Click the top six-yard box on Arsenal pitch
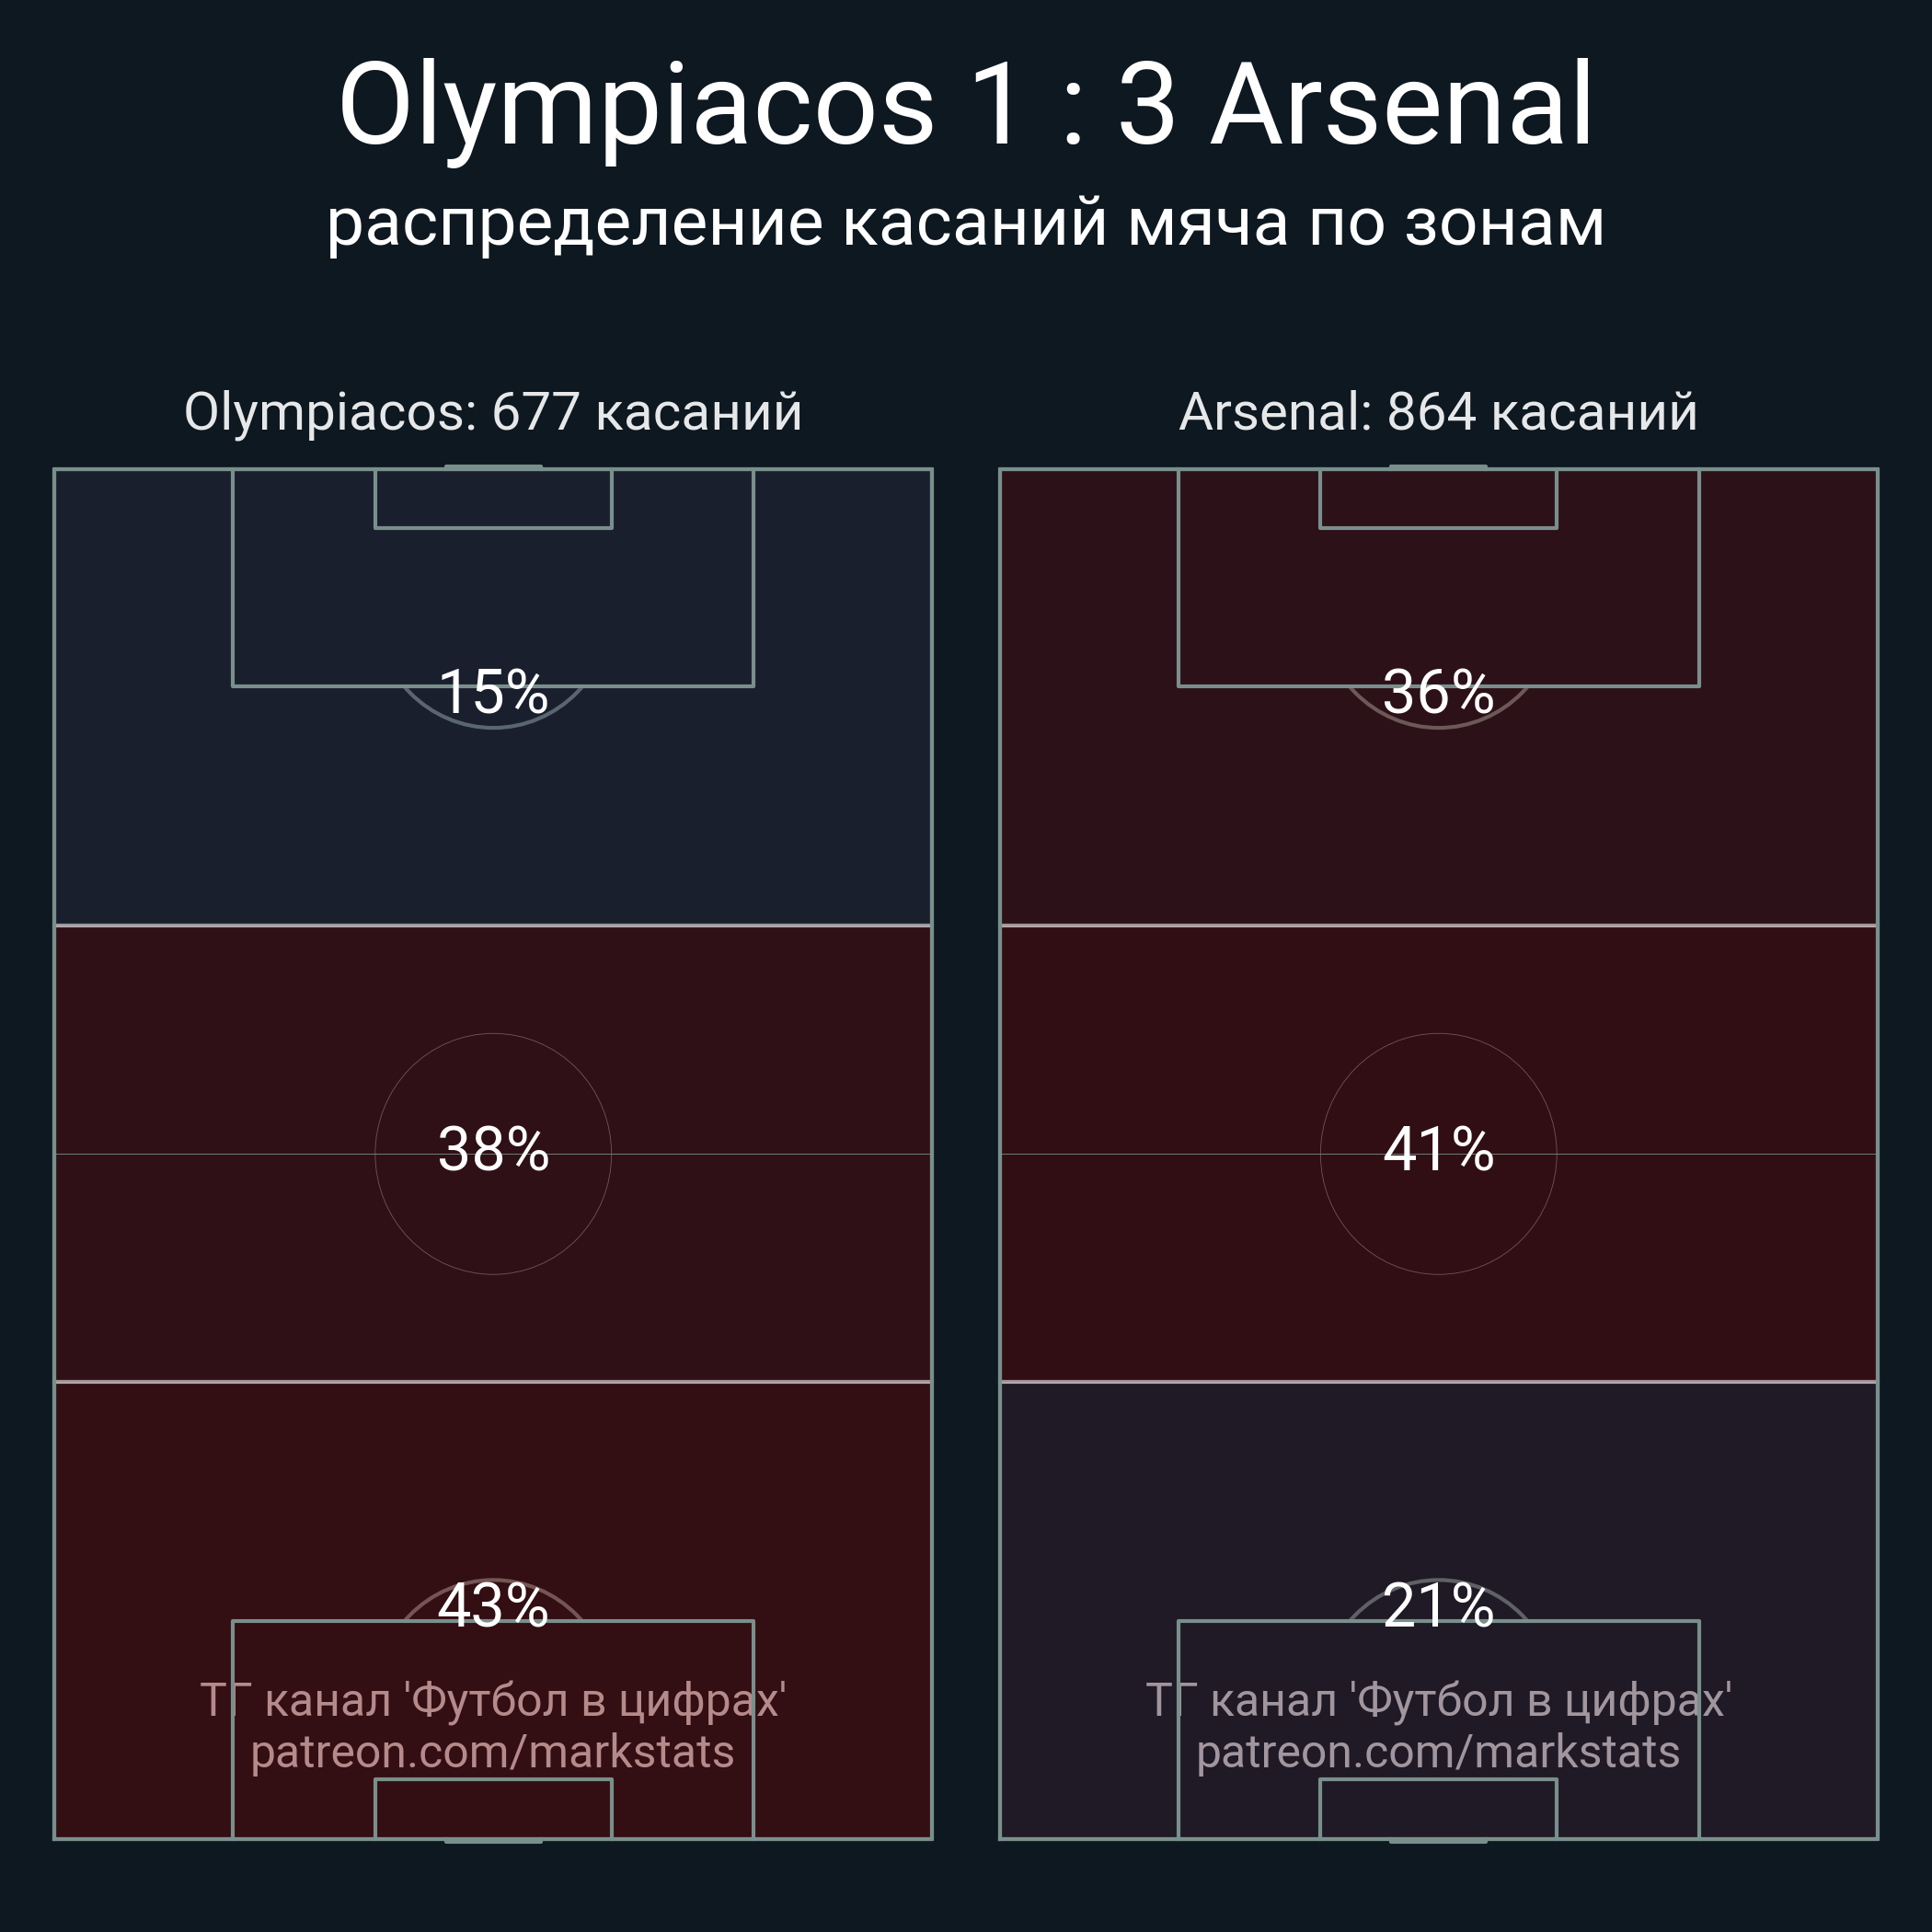Image resolution: width=1932 pixels, height=1932 pixels. pos(1438,498)
